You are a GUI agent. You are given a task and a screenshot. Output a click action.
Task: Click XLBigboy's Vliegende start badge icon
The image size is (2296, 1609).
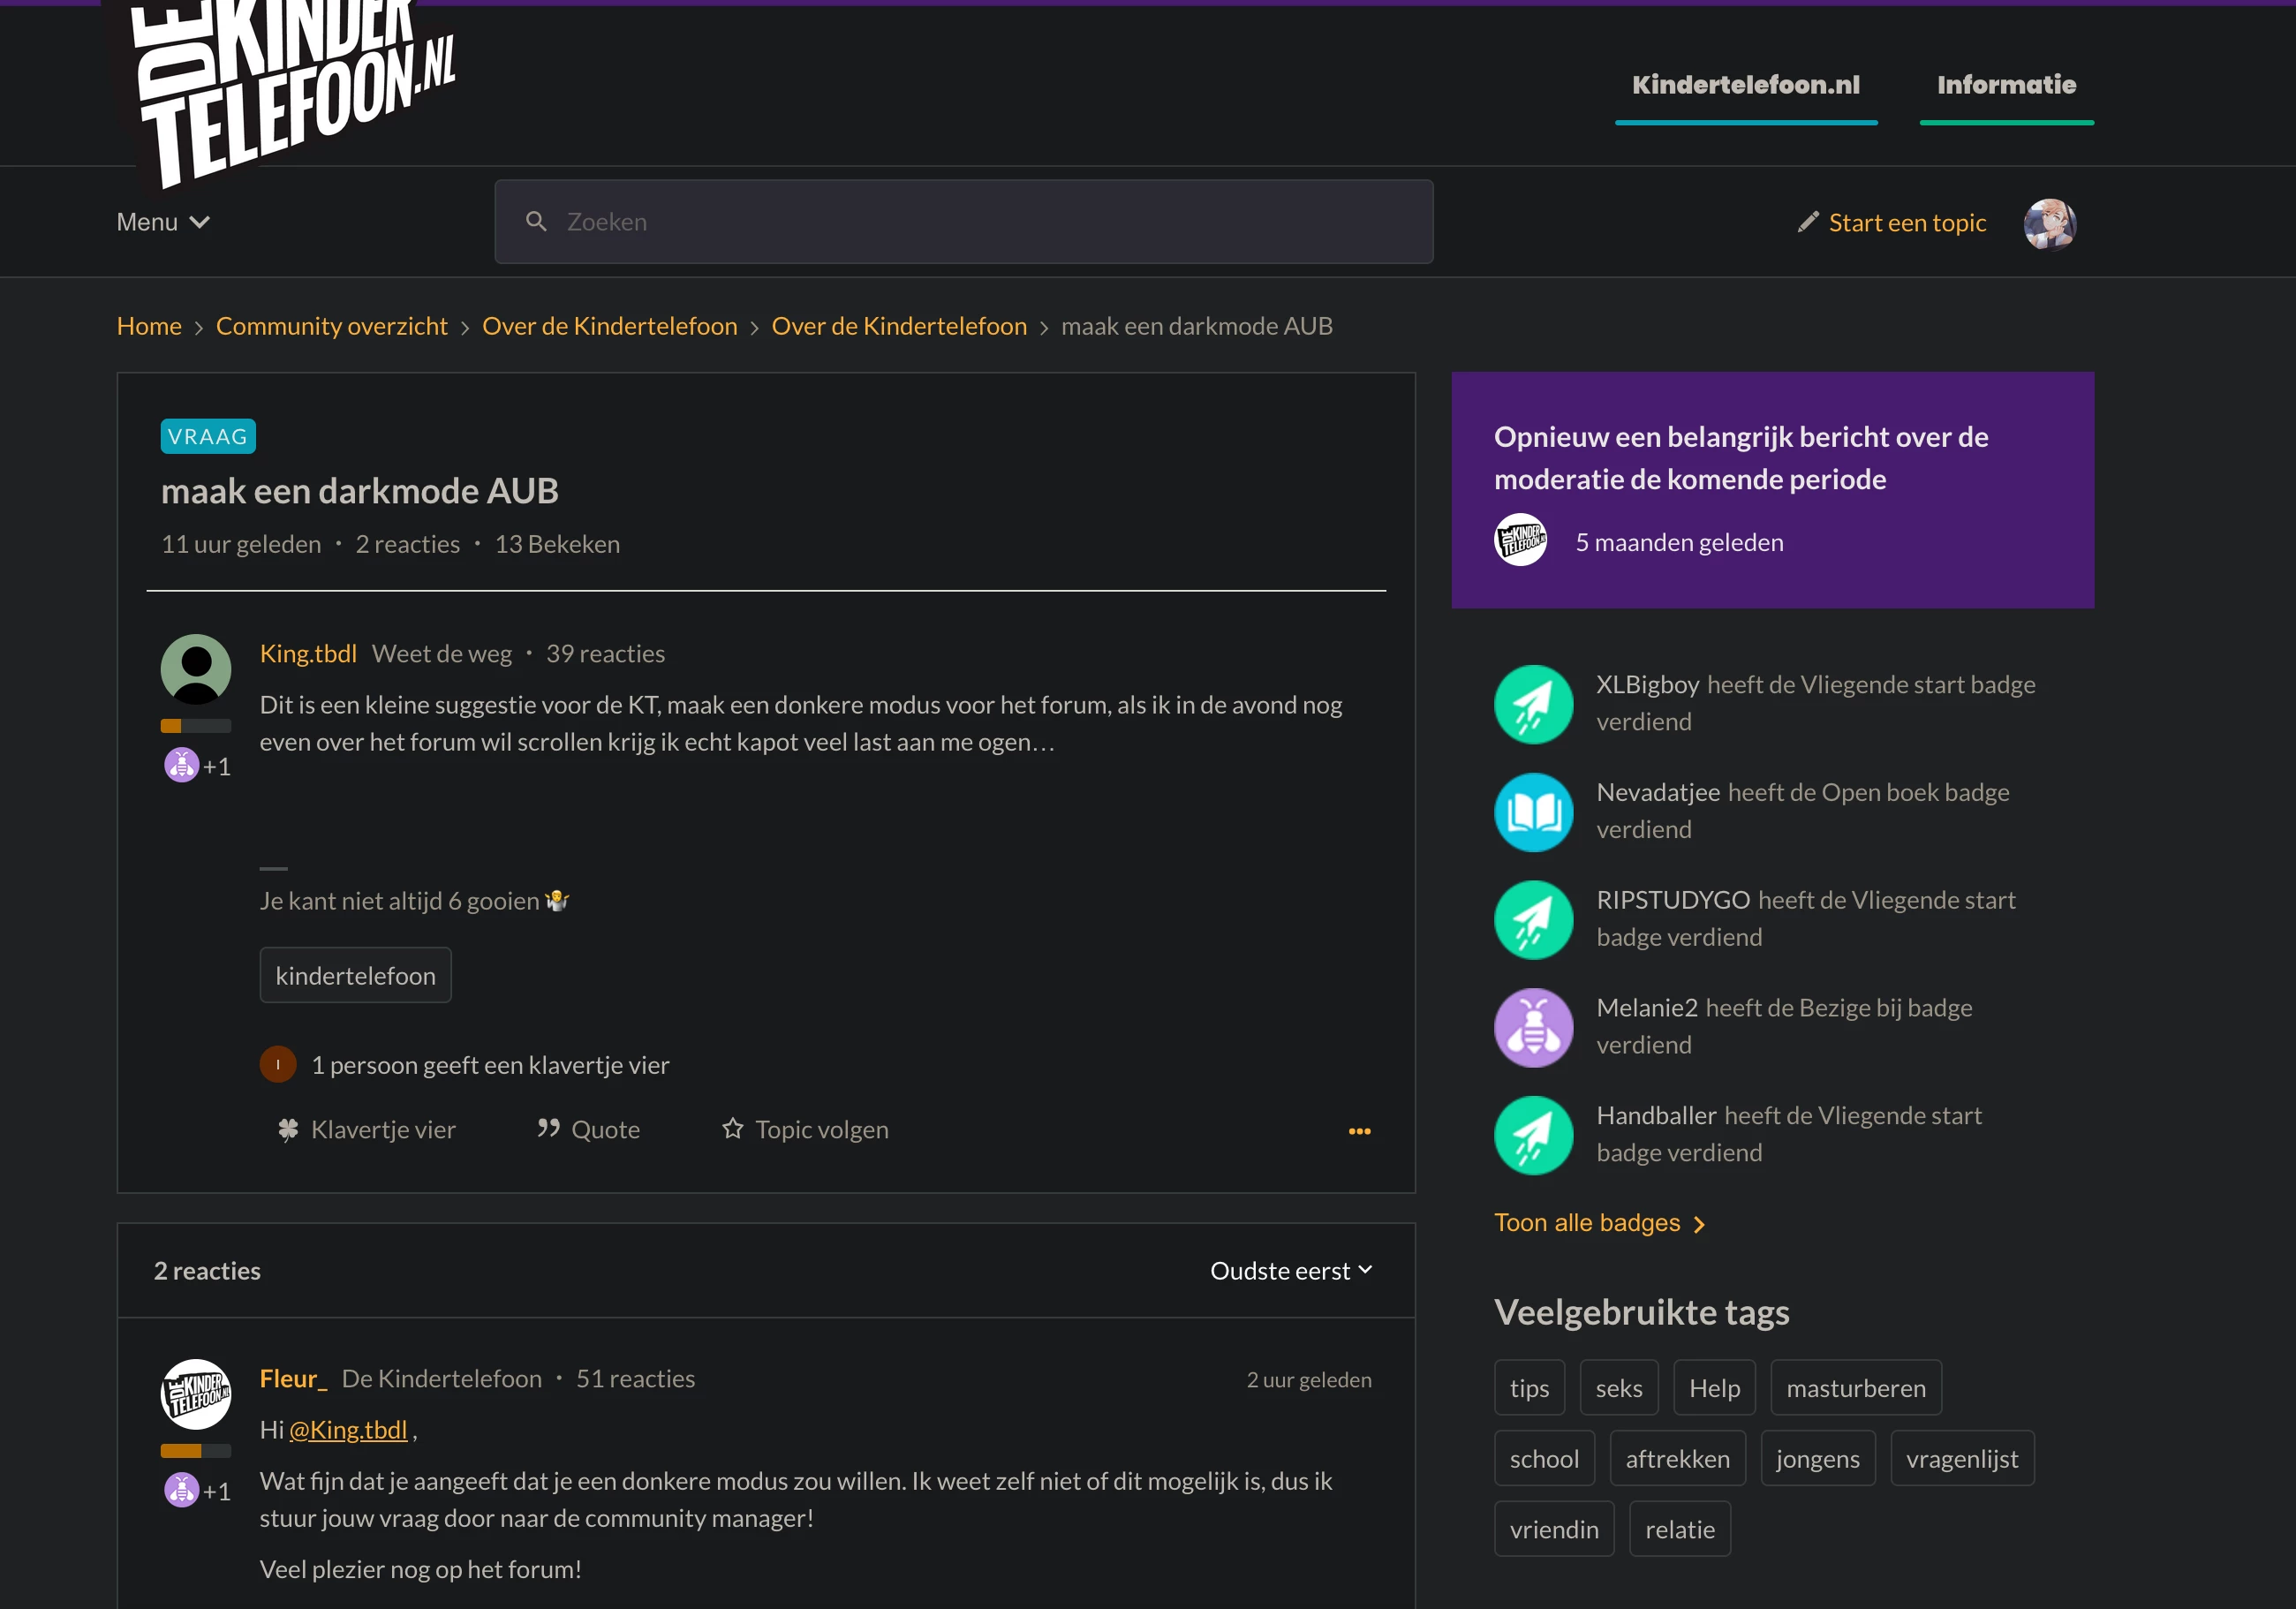coord(1533,704)
